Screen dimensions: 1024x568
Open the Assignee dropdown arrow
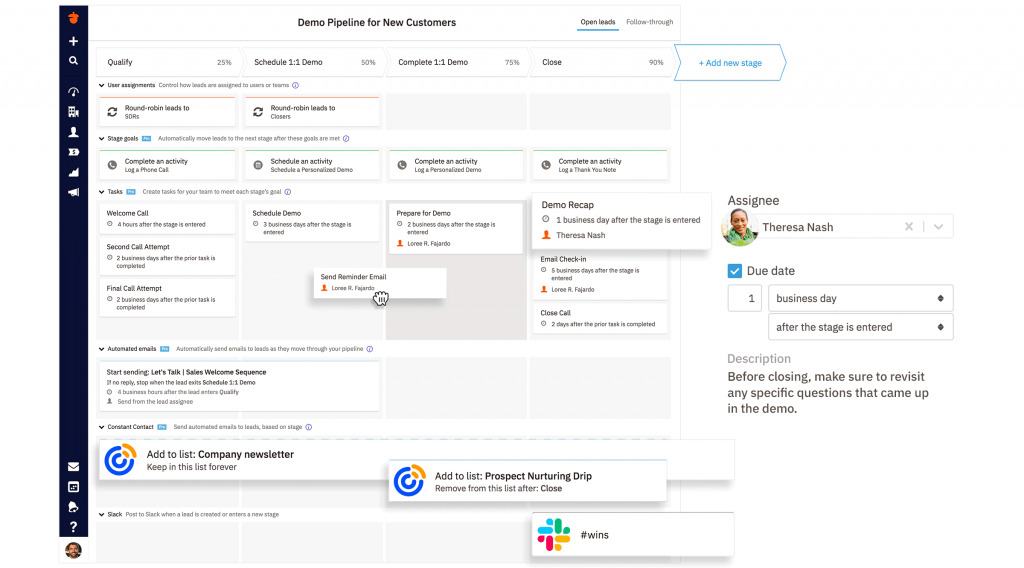938,227
